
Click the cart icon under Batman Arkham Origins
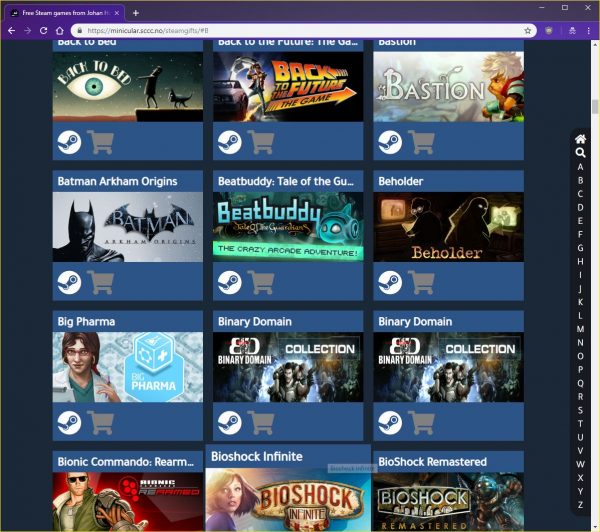point(100,282)
